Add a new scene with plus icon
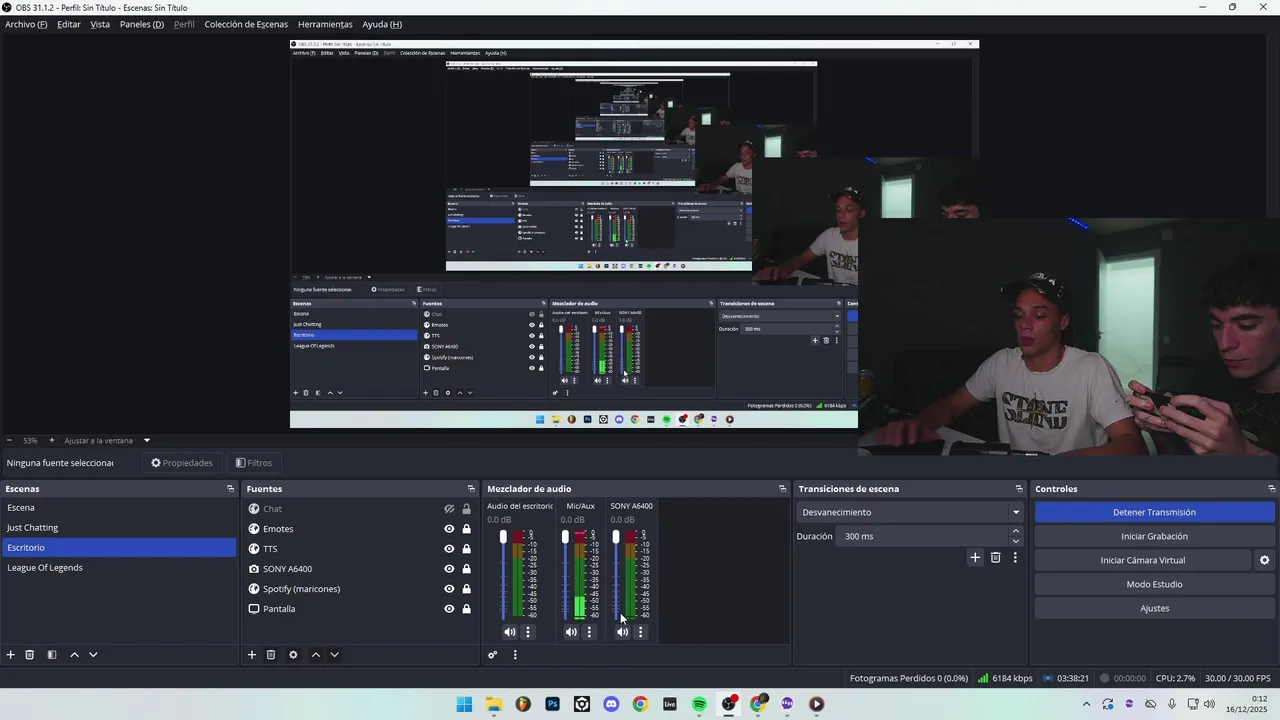 point(11,655)
